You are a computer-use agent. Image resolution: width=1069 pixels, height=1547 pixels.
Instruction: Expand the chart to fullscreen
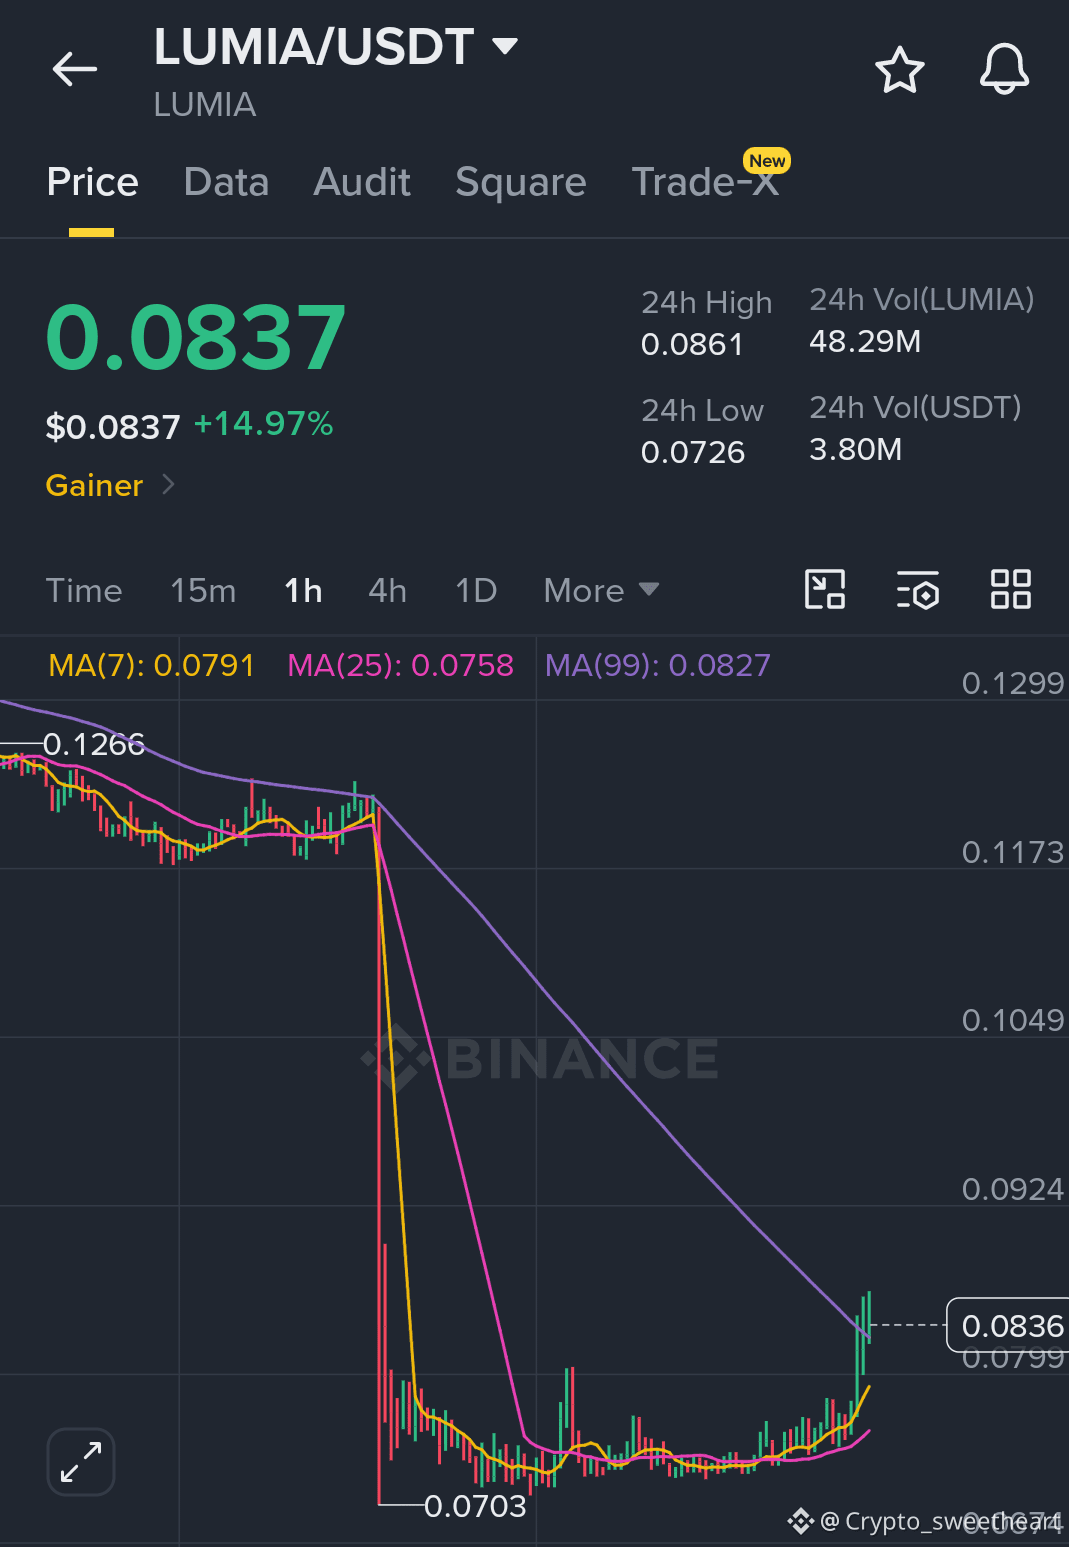tap(81, 1462)
